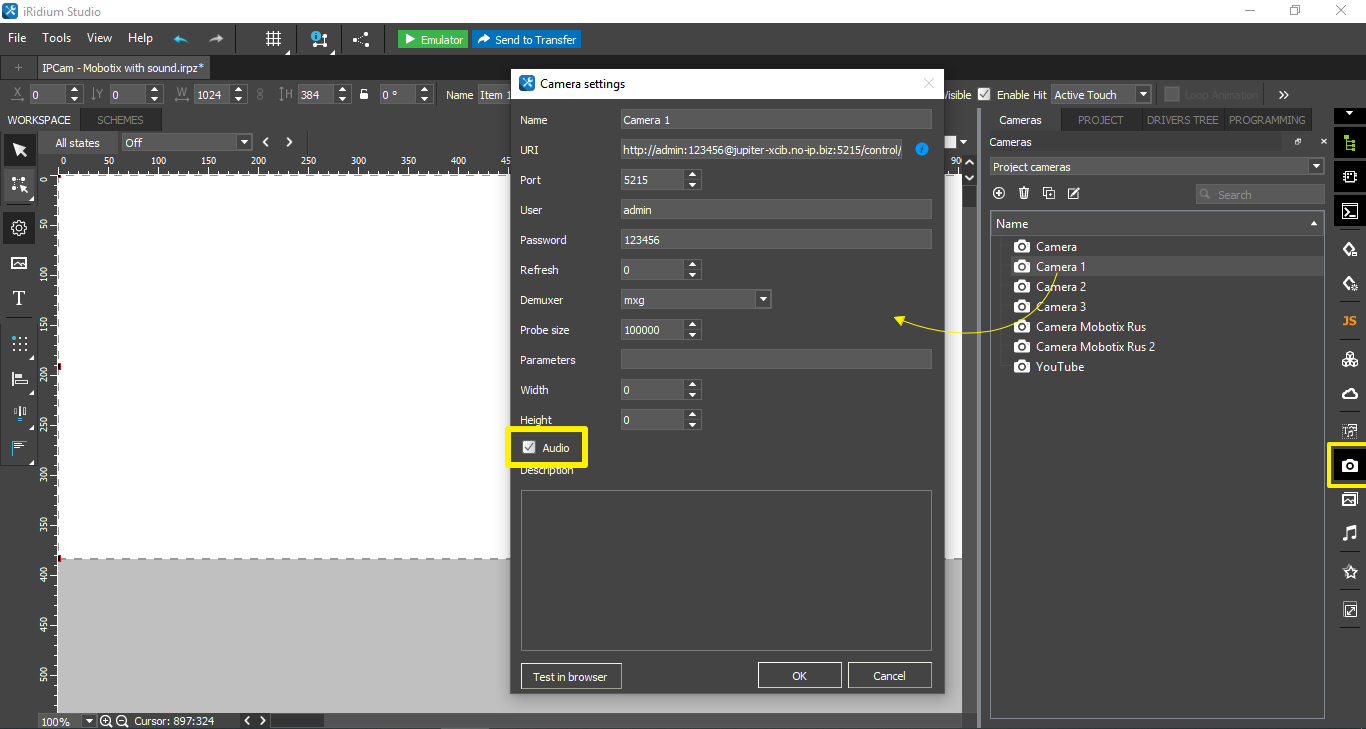This screenshot has height=729, width=1366.
Task: Click the grid settings icon in toolbar
Action: tap(273, 39)
